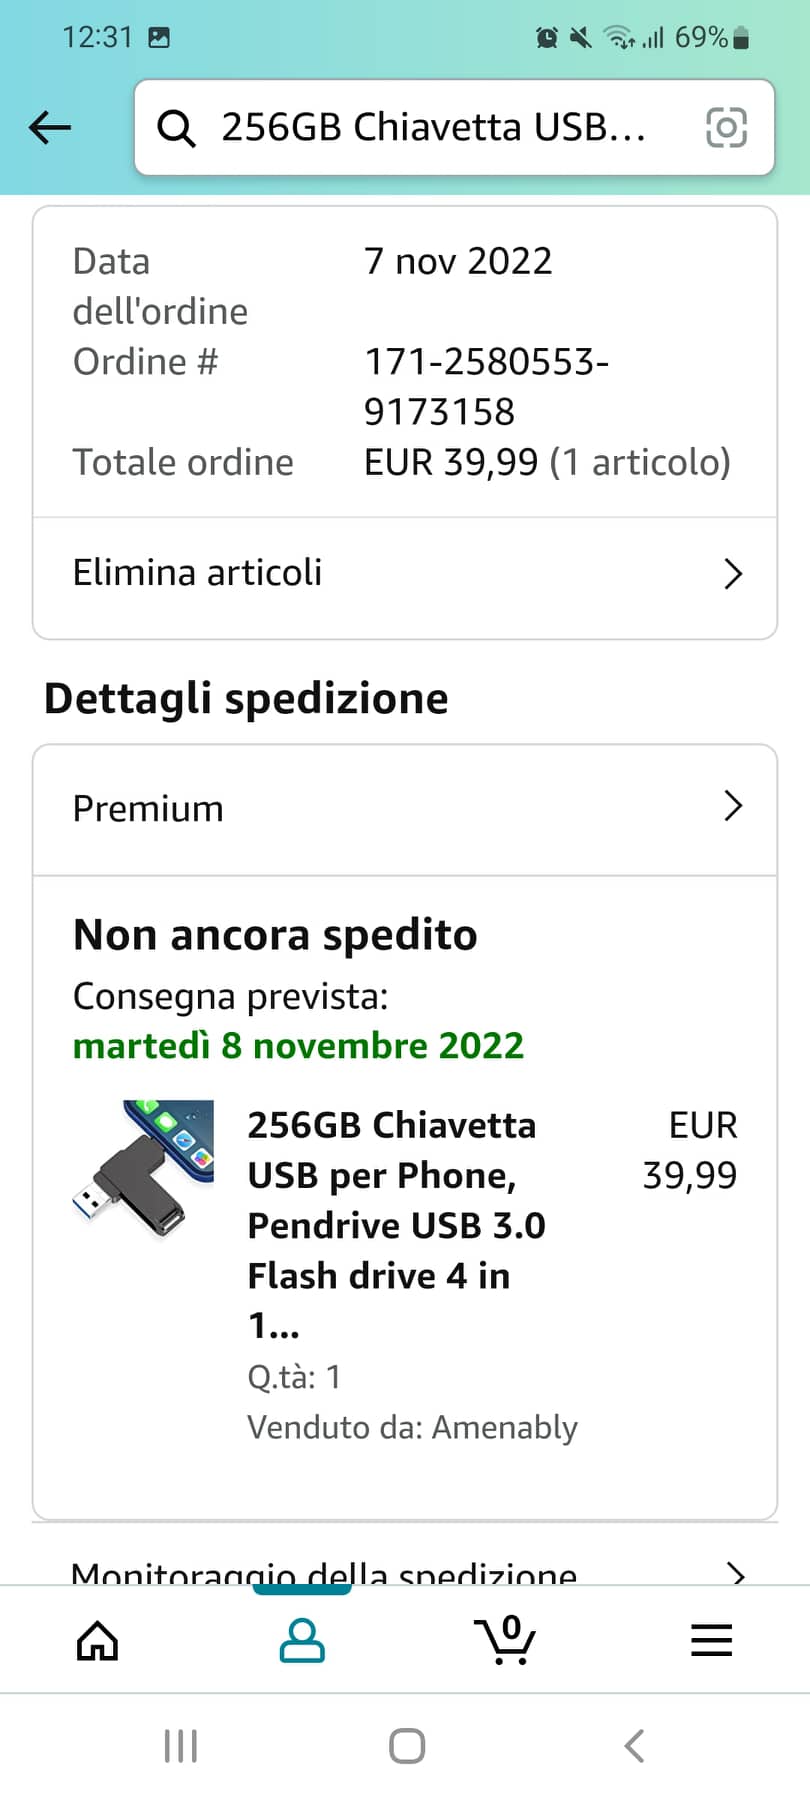Open the shopping cart icon
810x1800 pixels.
pyautogui.click(x=505, y=1641)
